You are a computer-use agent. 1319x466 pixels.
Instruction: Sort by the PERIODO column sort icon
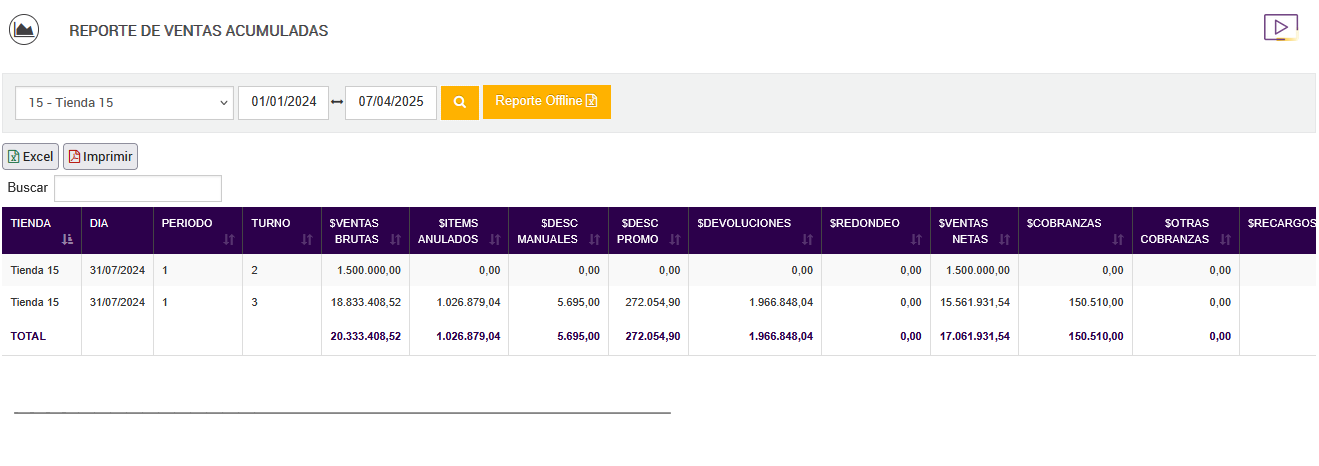[229, 239]
